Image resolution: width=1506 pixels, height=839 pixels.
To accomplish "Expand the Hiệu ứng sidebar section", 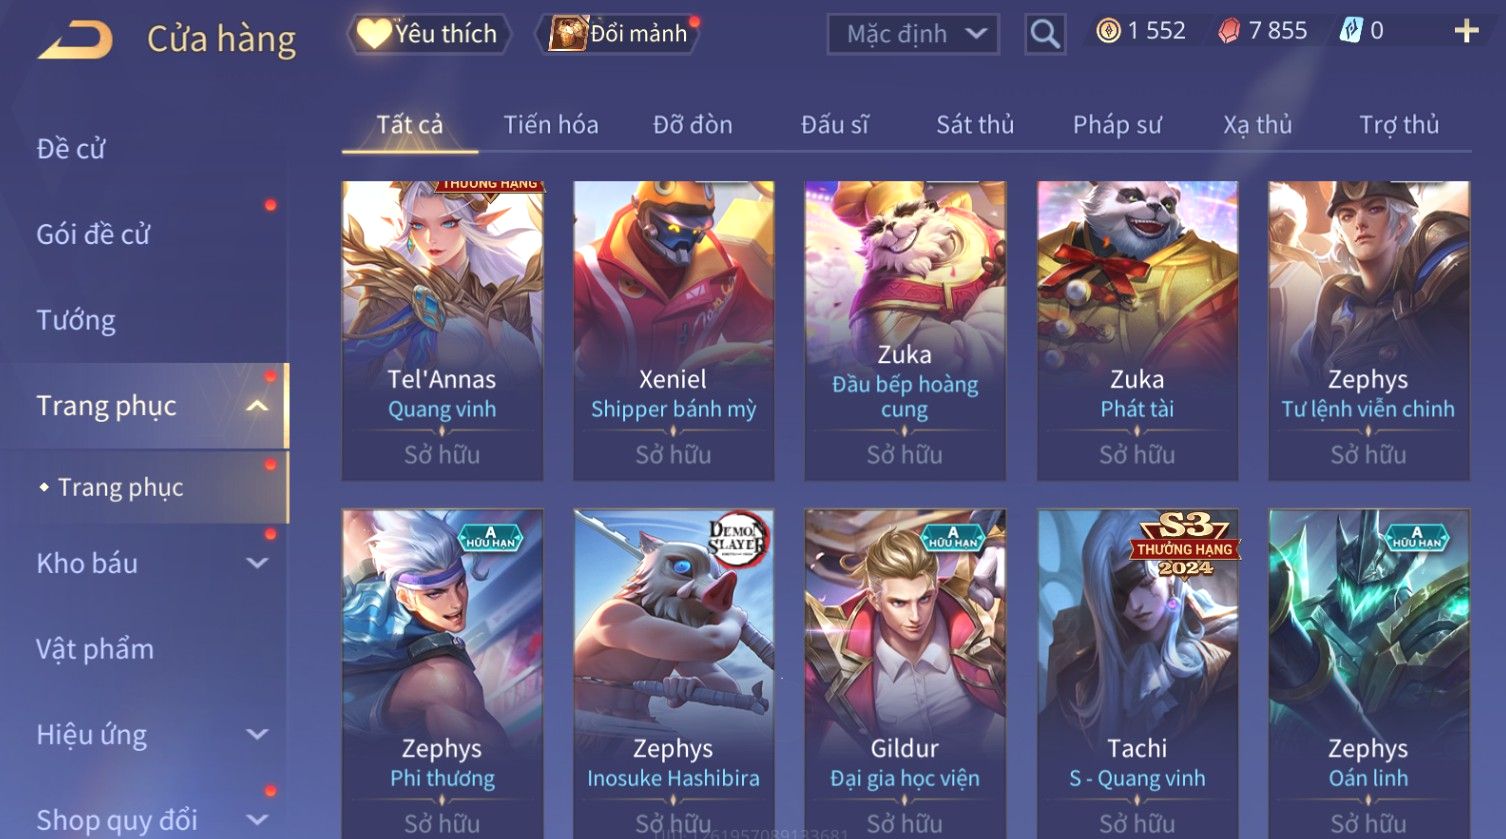I will click(257, 734).
